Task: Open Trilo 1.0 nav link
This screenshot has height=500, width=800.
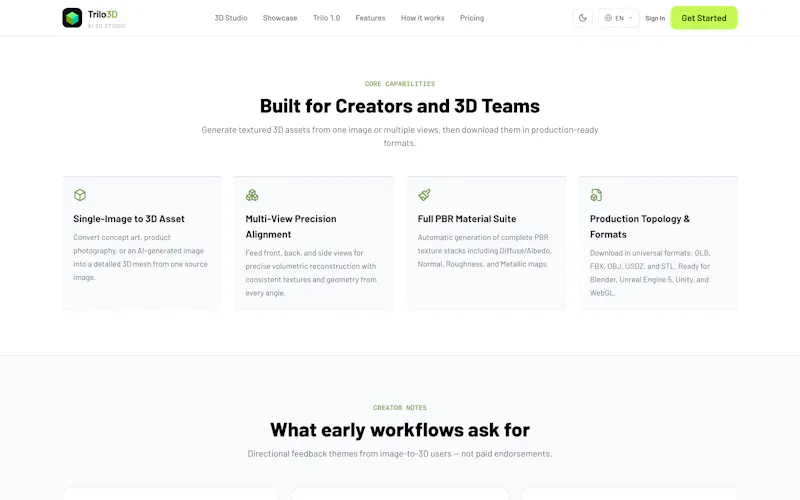Action: pyautogui.click(x=327, y=18)
